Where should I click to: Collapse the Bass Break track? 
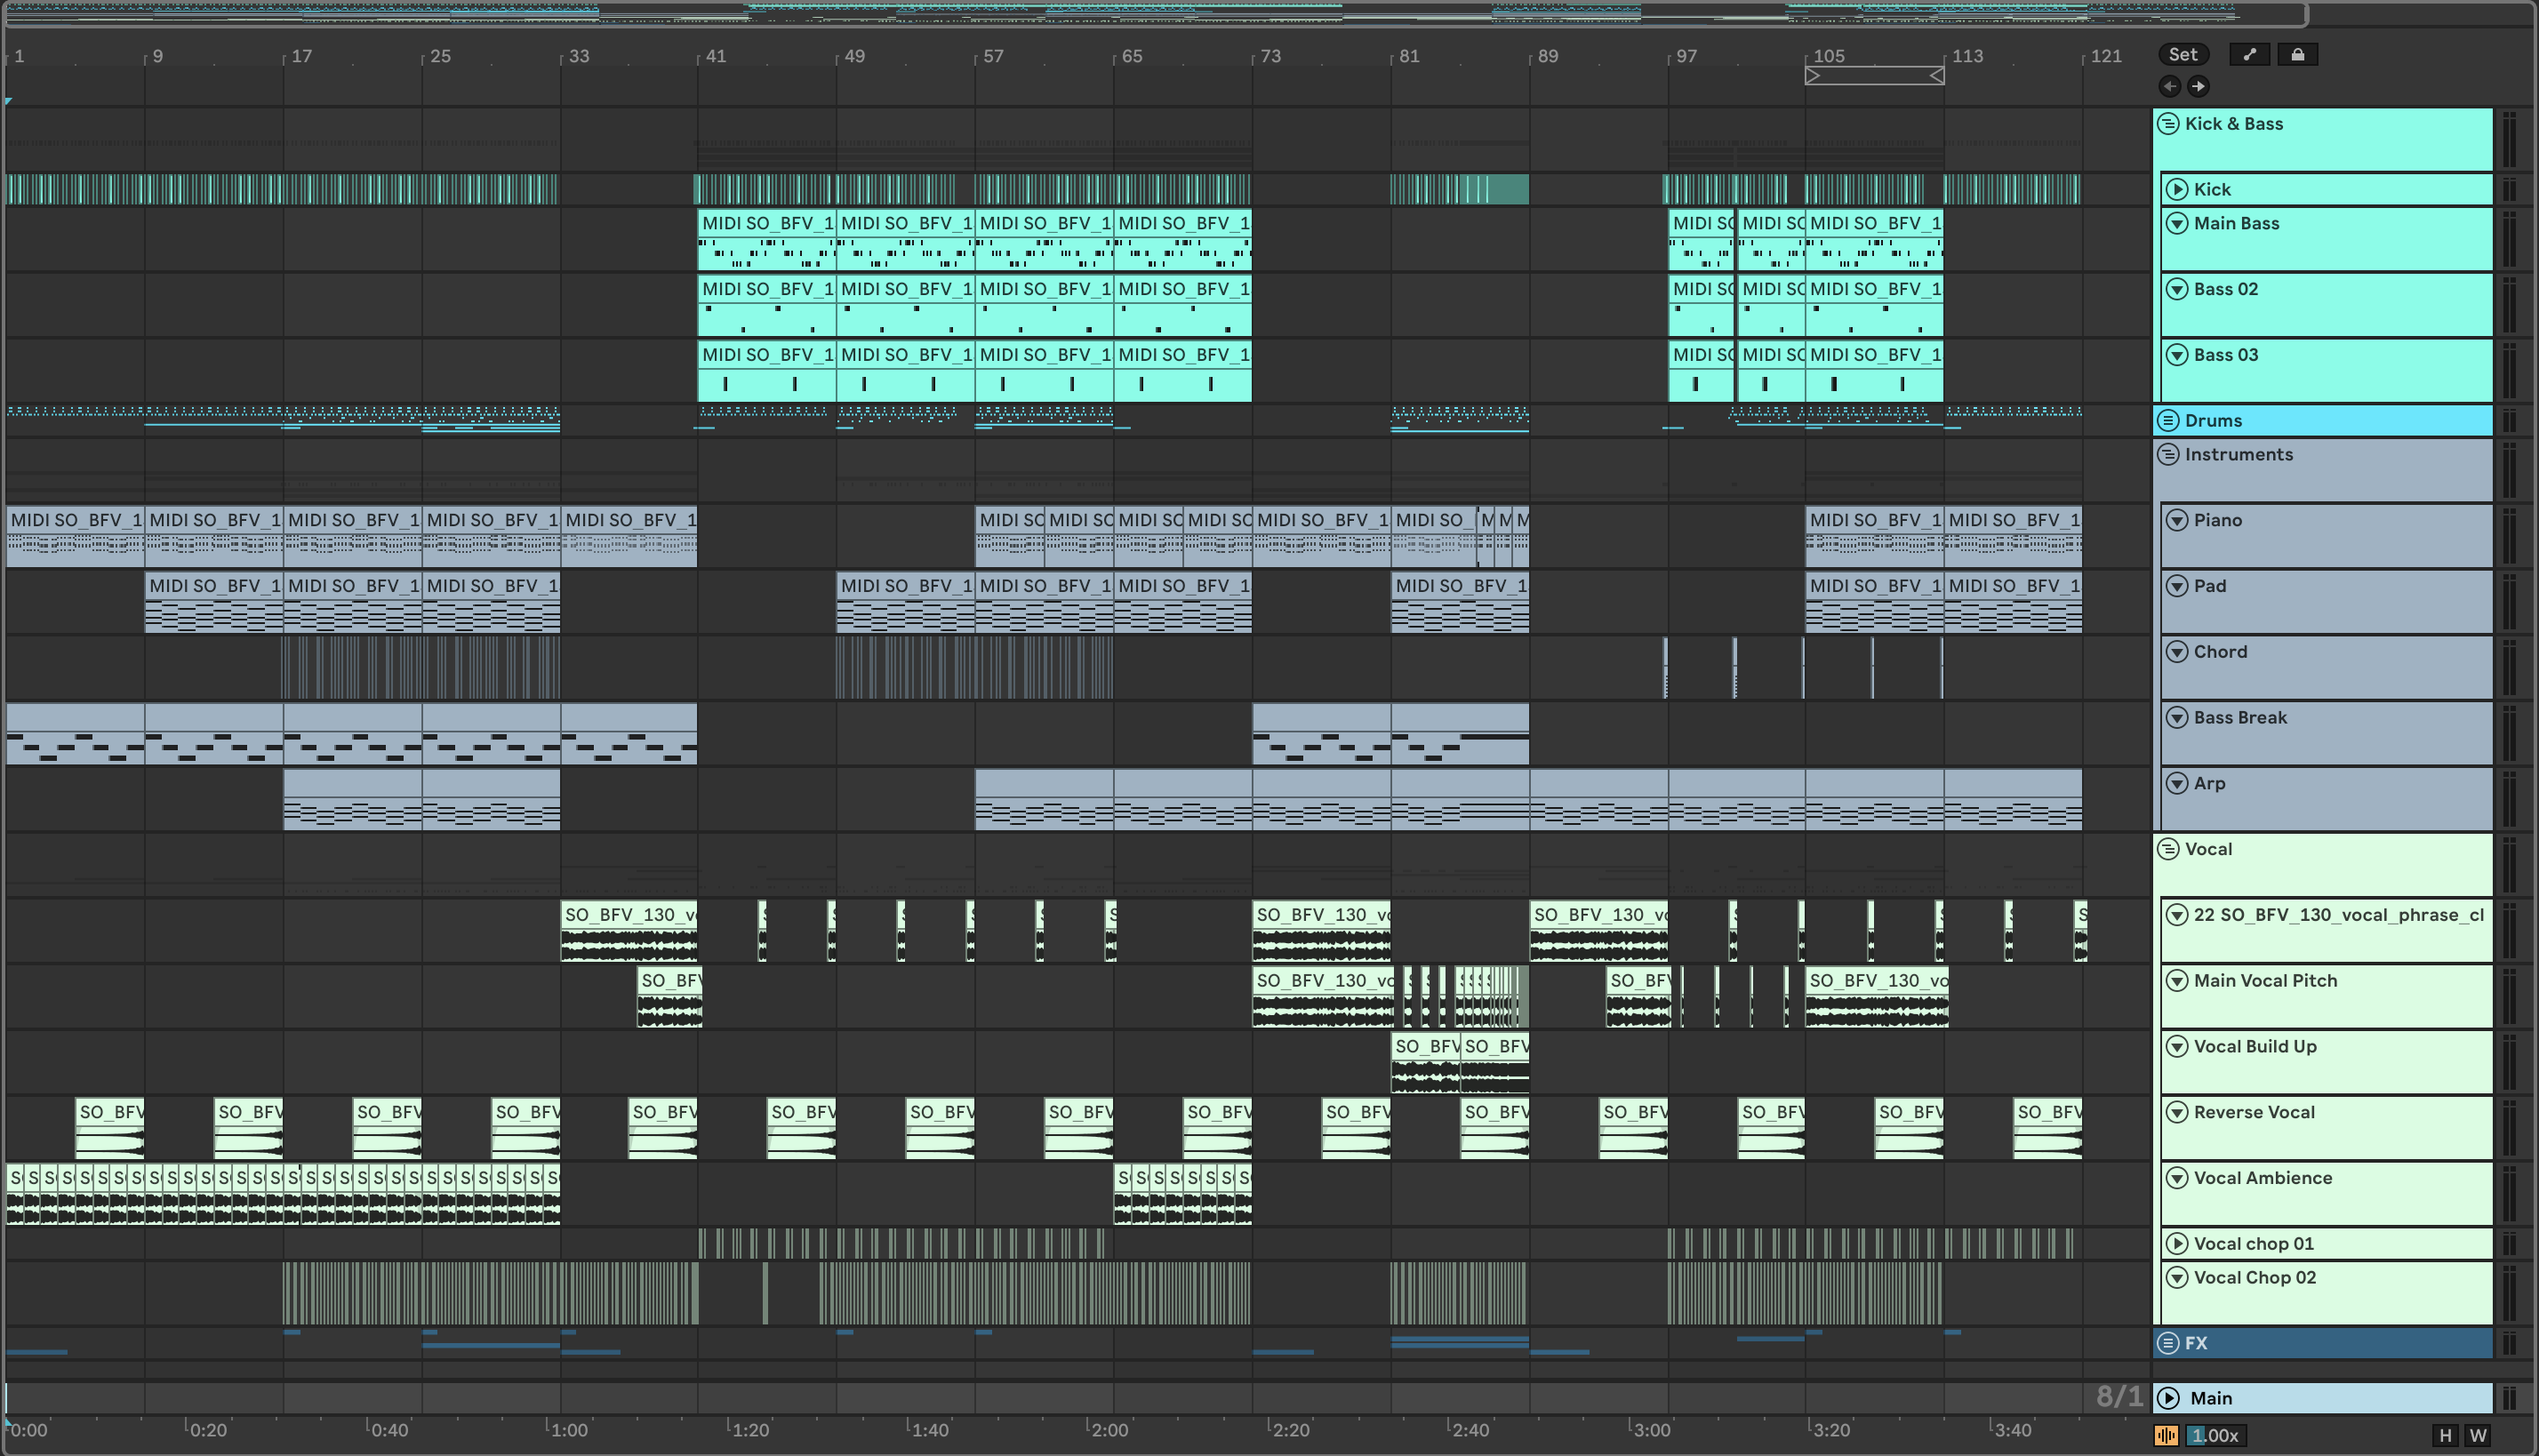coord(2177,719)
